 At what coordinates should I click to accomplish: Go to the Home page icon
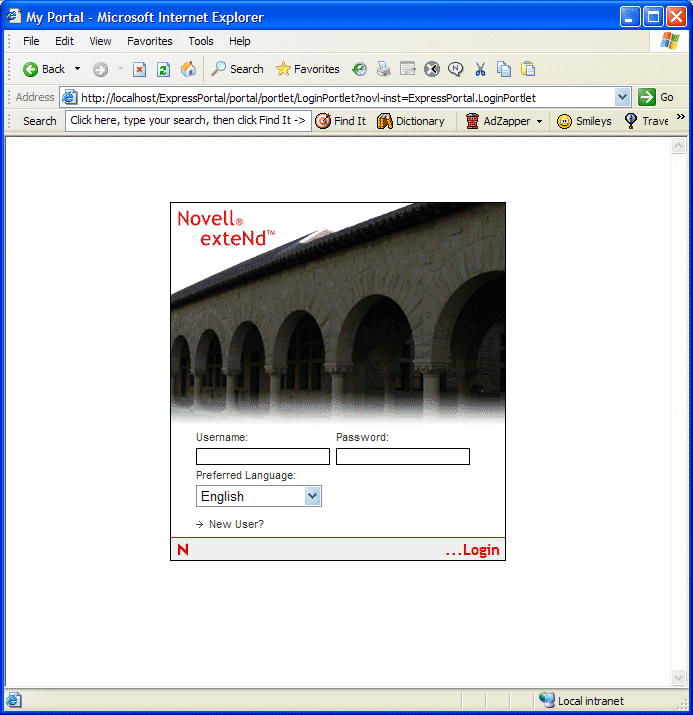click(x=188, y=69)
